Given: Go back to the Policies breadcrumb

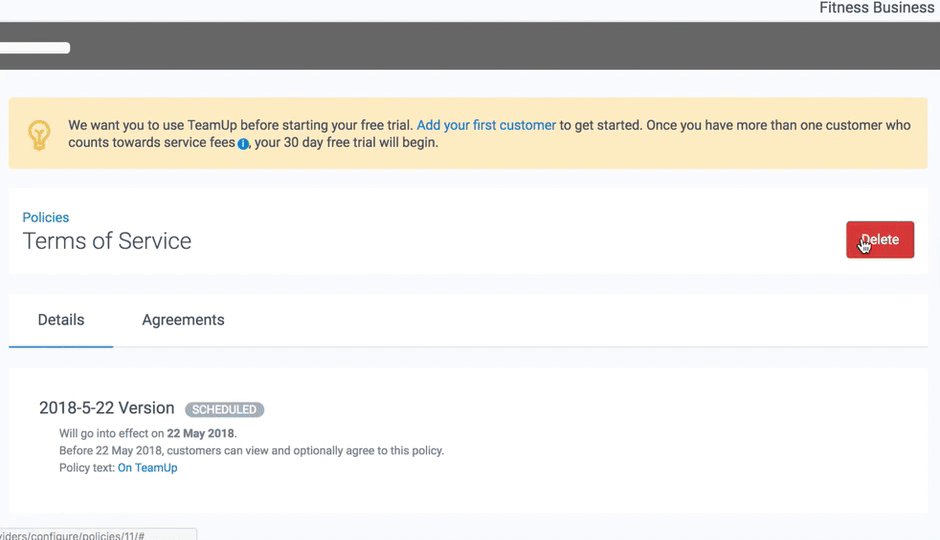Looking at the screenshot, I should [x=46, y=217].
